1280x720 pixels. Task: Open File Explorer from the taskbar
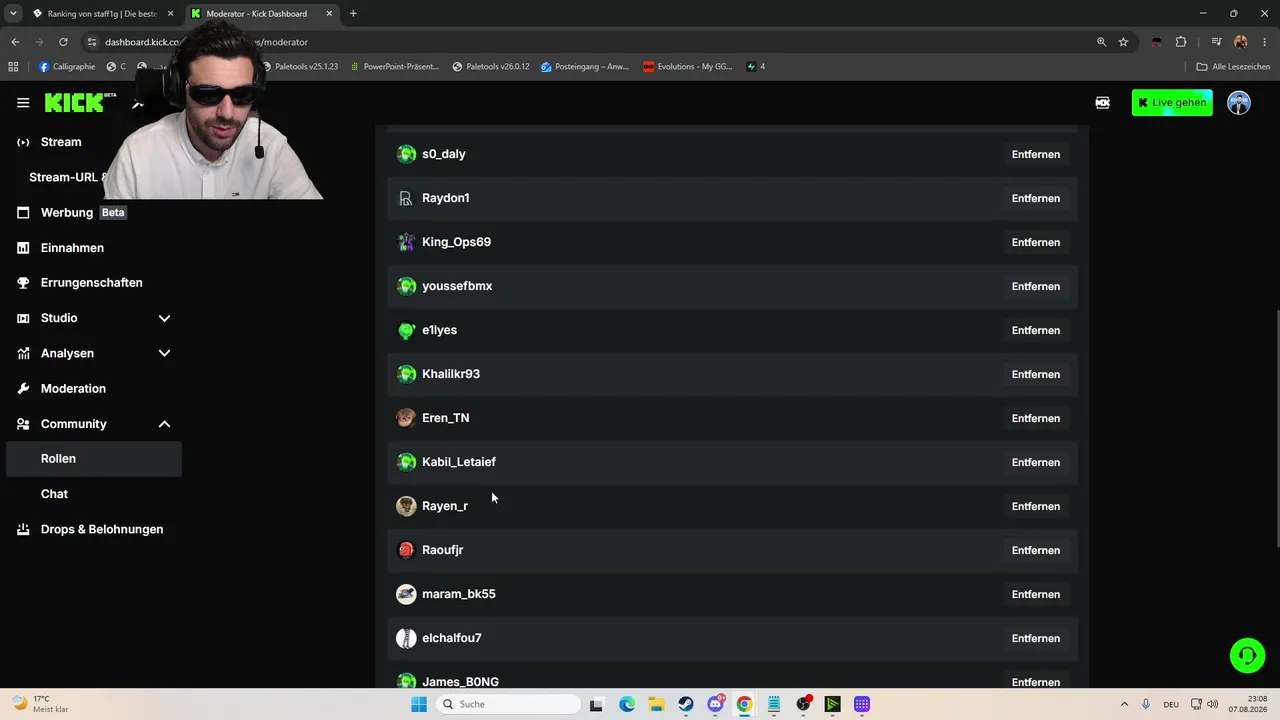656,704
